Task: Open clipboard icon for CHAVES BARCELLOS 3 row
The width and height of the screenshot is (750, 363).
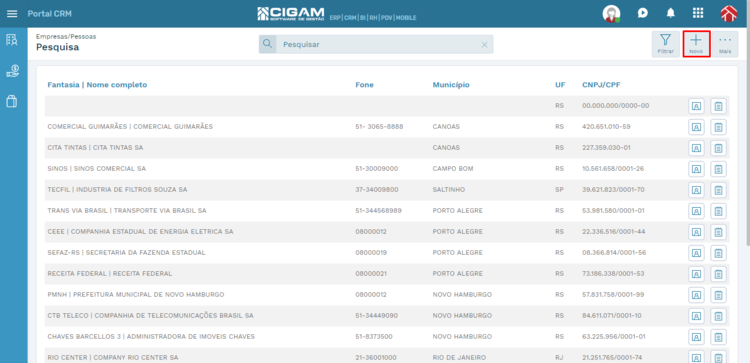Action: [718, 337]
